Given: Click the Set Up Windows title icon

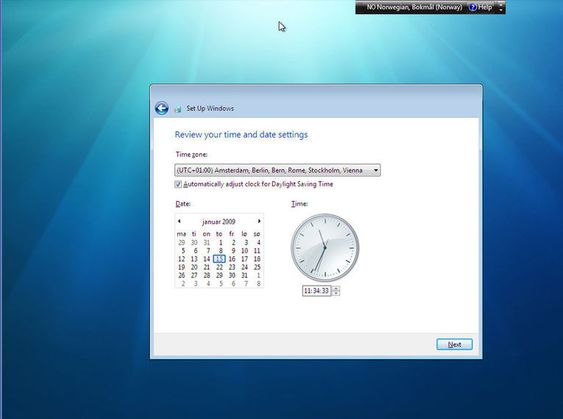Looking at the screenshot, I should pos(178,109).
